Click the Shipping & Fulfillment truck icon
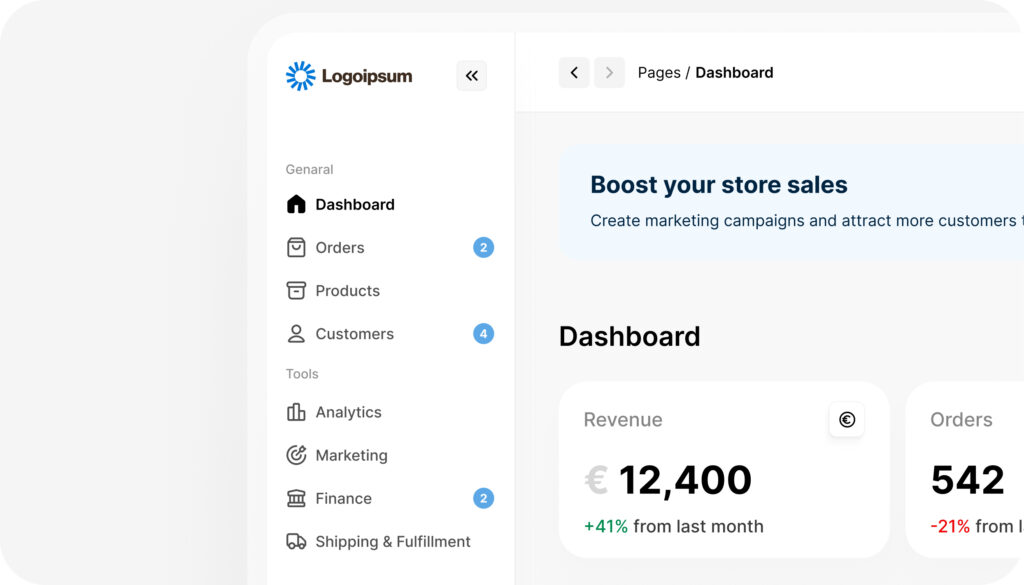1024x585 pixels. click(x=296, y=541)
